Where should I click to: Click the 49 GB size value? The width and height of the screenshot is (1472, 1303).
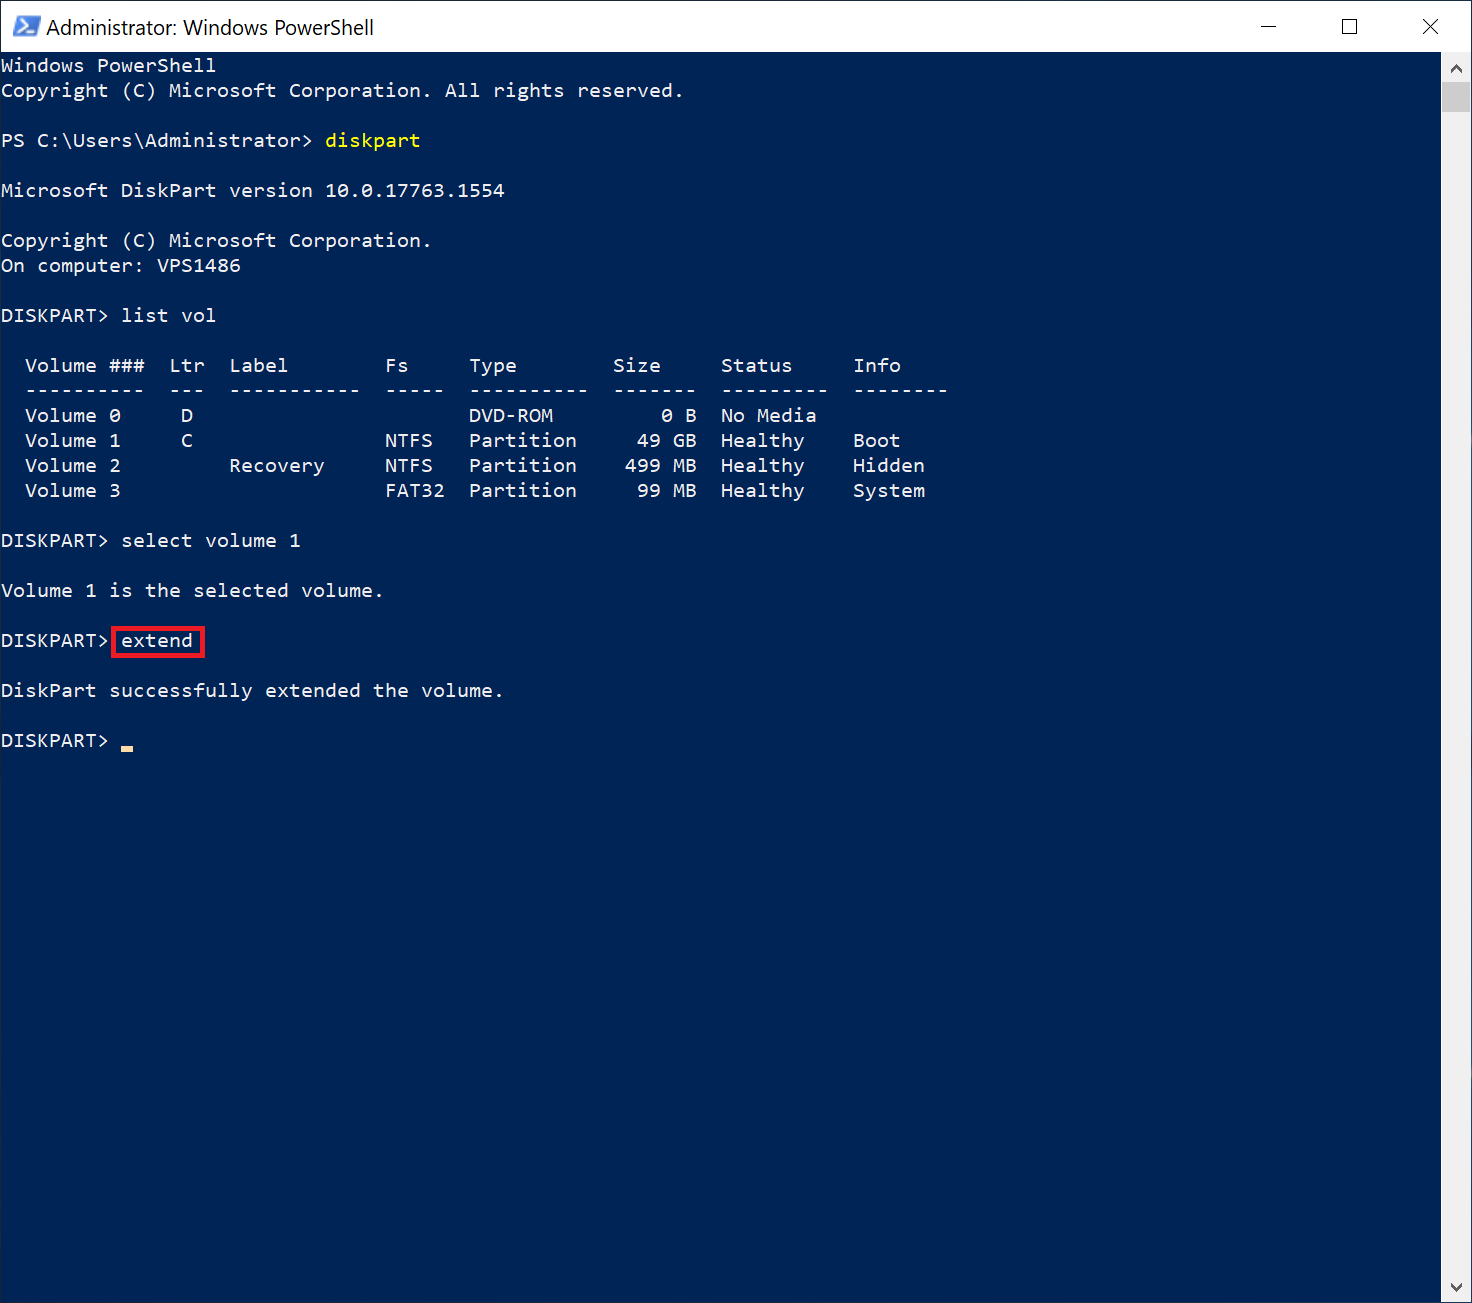[x=666, y=441]
